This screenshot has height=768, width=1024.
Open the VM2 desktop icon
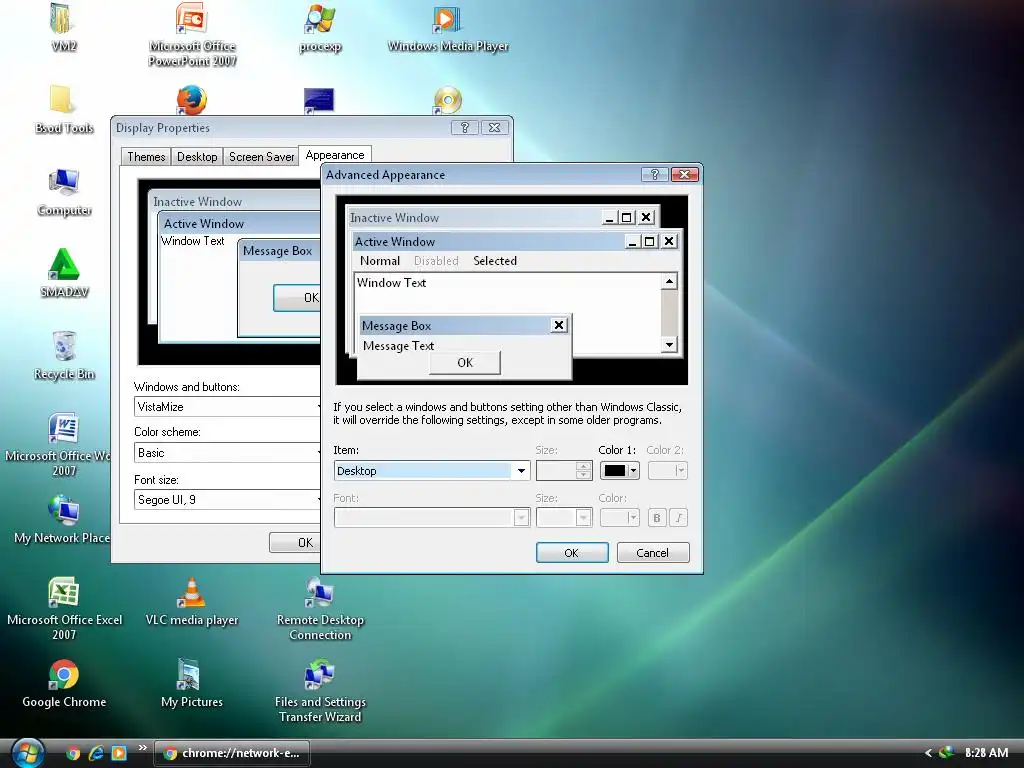point(63,26)
